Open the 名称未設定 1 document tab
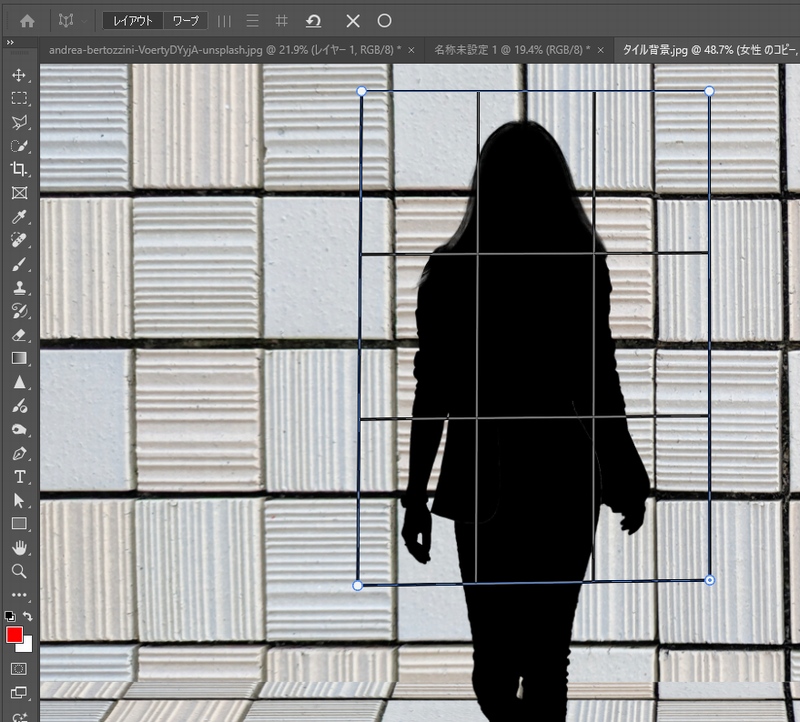 click(510, 48)
